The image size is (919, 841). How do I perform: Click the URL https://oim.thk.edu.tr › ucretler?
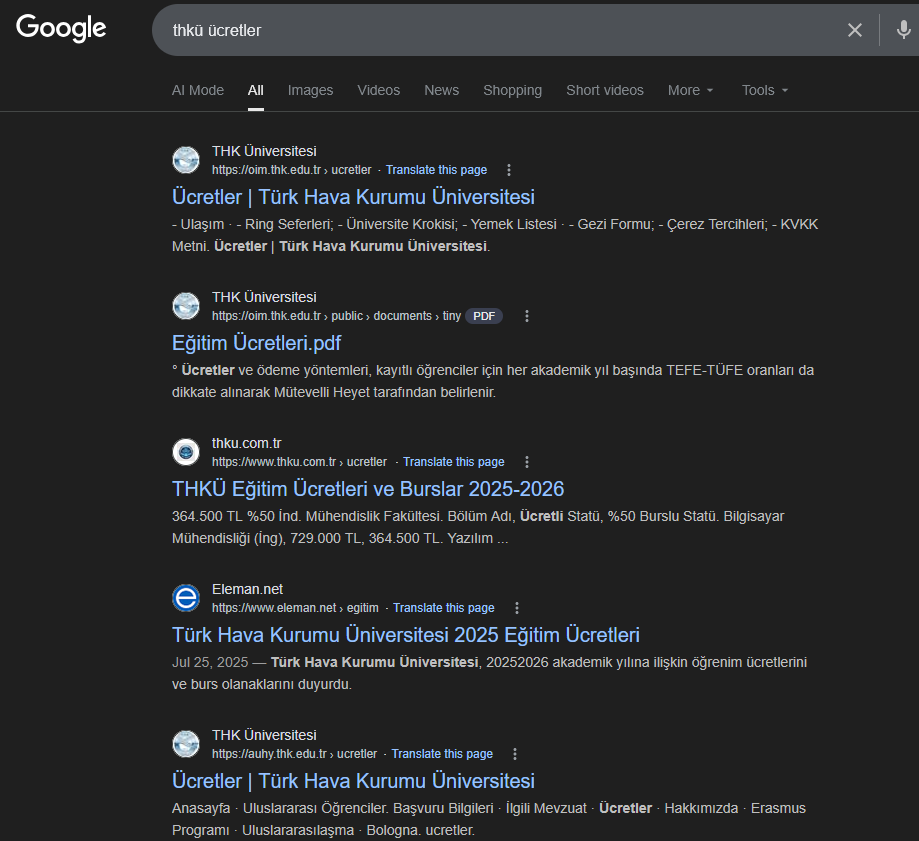[x=292, y=170]
